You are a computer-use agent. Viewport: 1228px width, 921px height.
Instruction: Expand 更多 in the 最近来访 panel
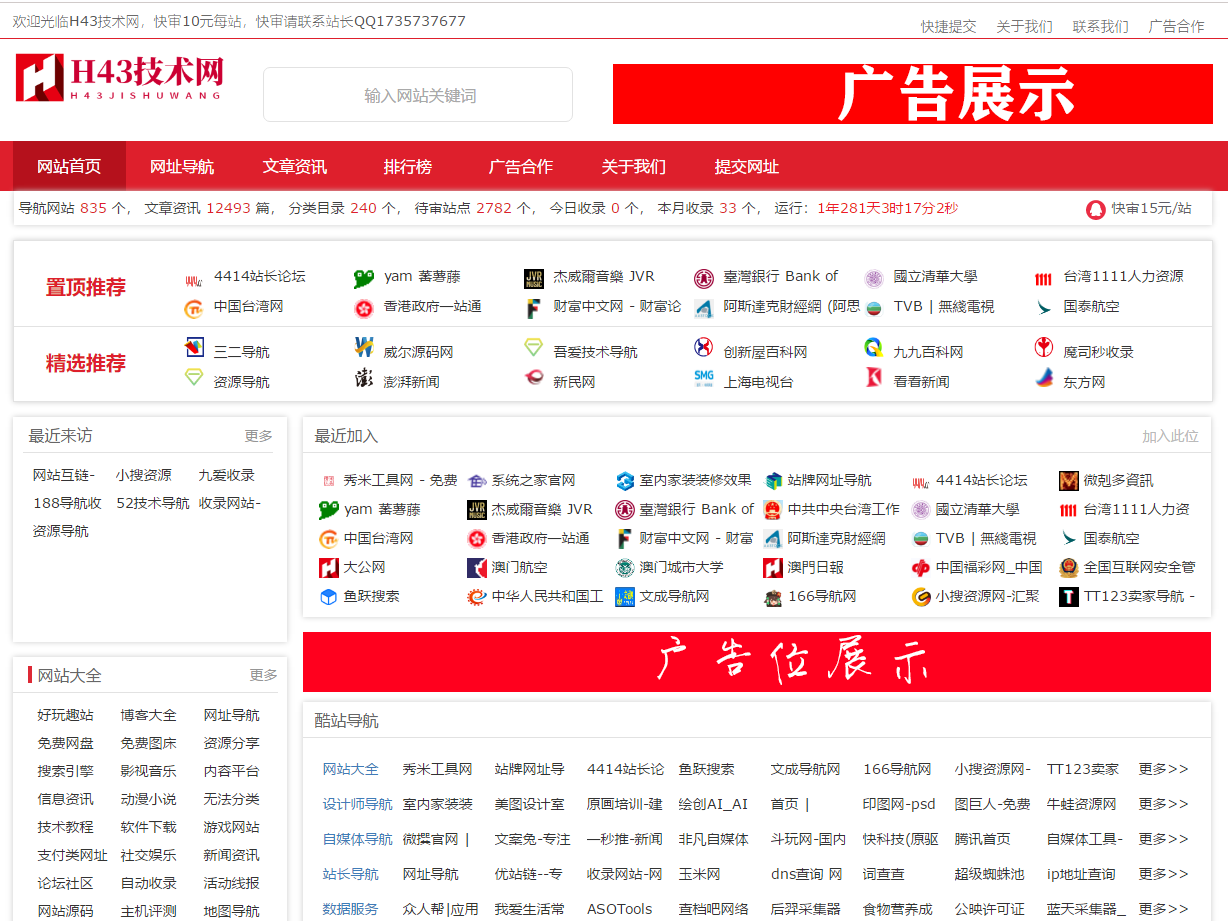[258, 436]
